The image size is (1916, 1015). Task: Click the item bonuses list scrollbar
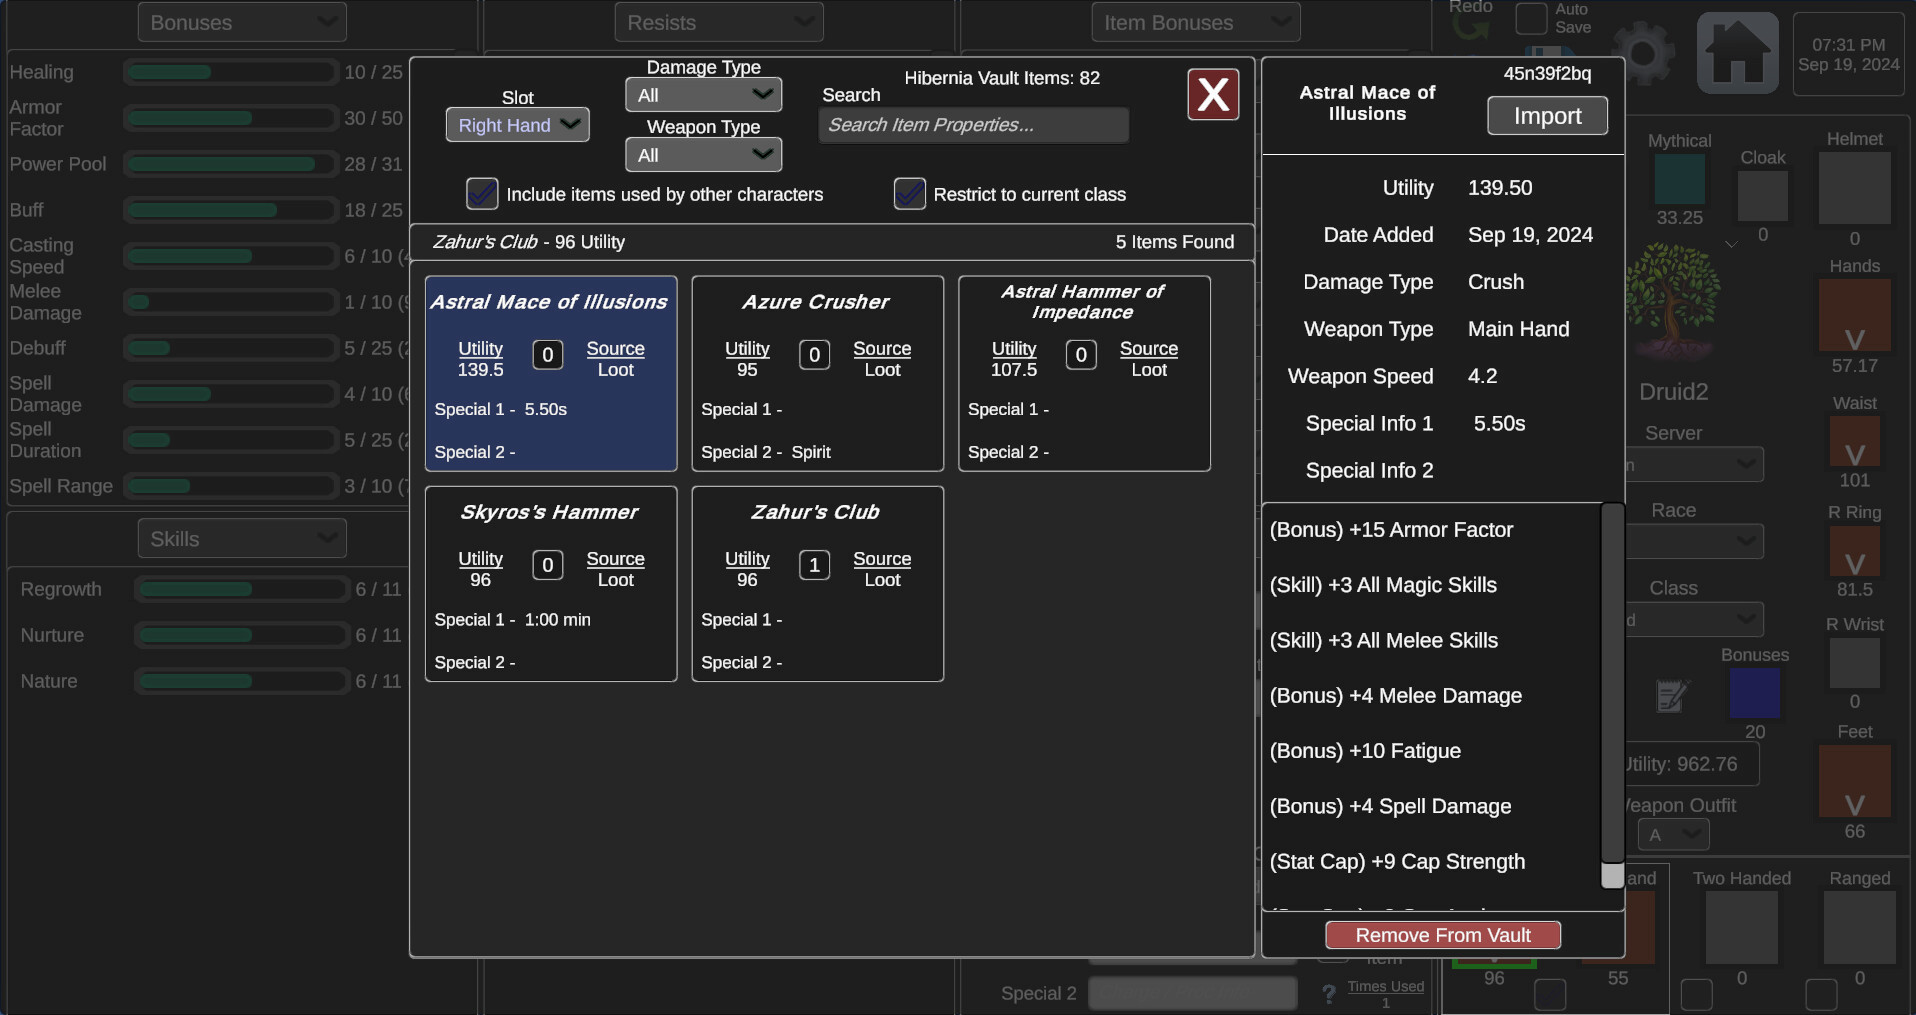pyautogui.click(x=1612, y=696)
